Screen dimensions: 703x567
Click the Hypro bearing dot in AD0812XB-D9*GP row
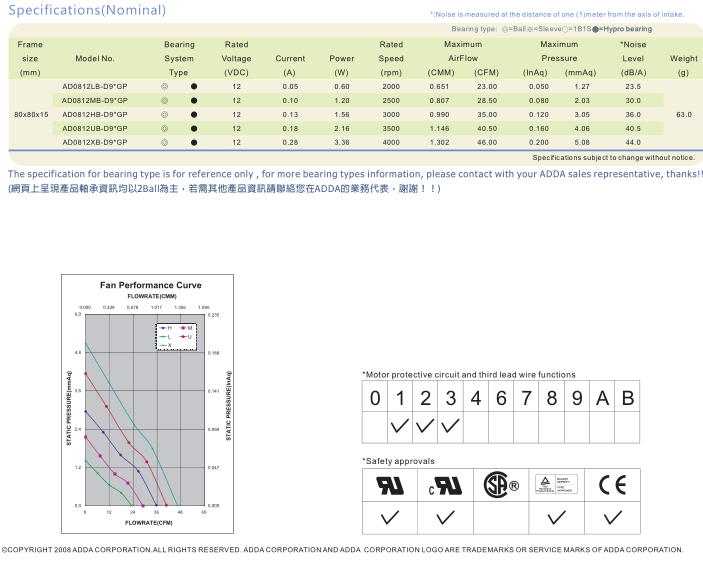point(194,143)
